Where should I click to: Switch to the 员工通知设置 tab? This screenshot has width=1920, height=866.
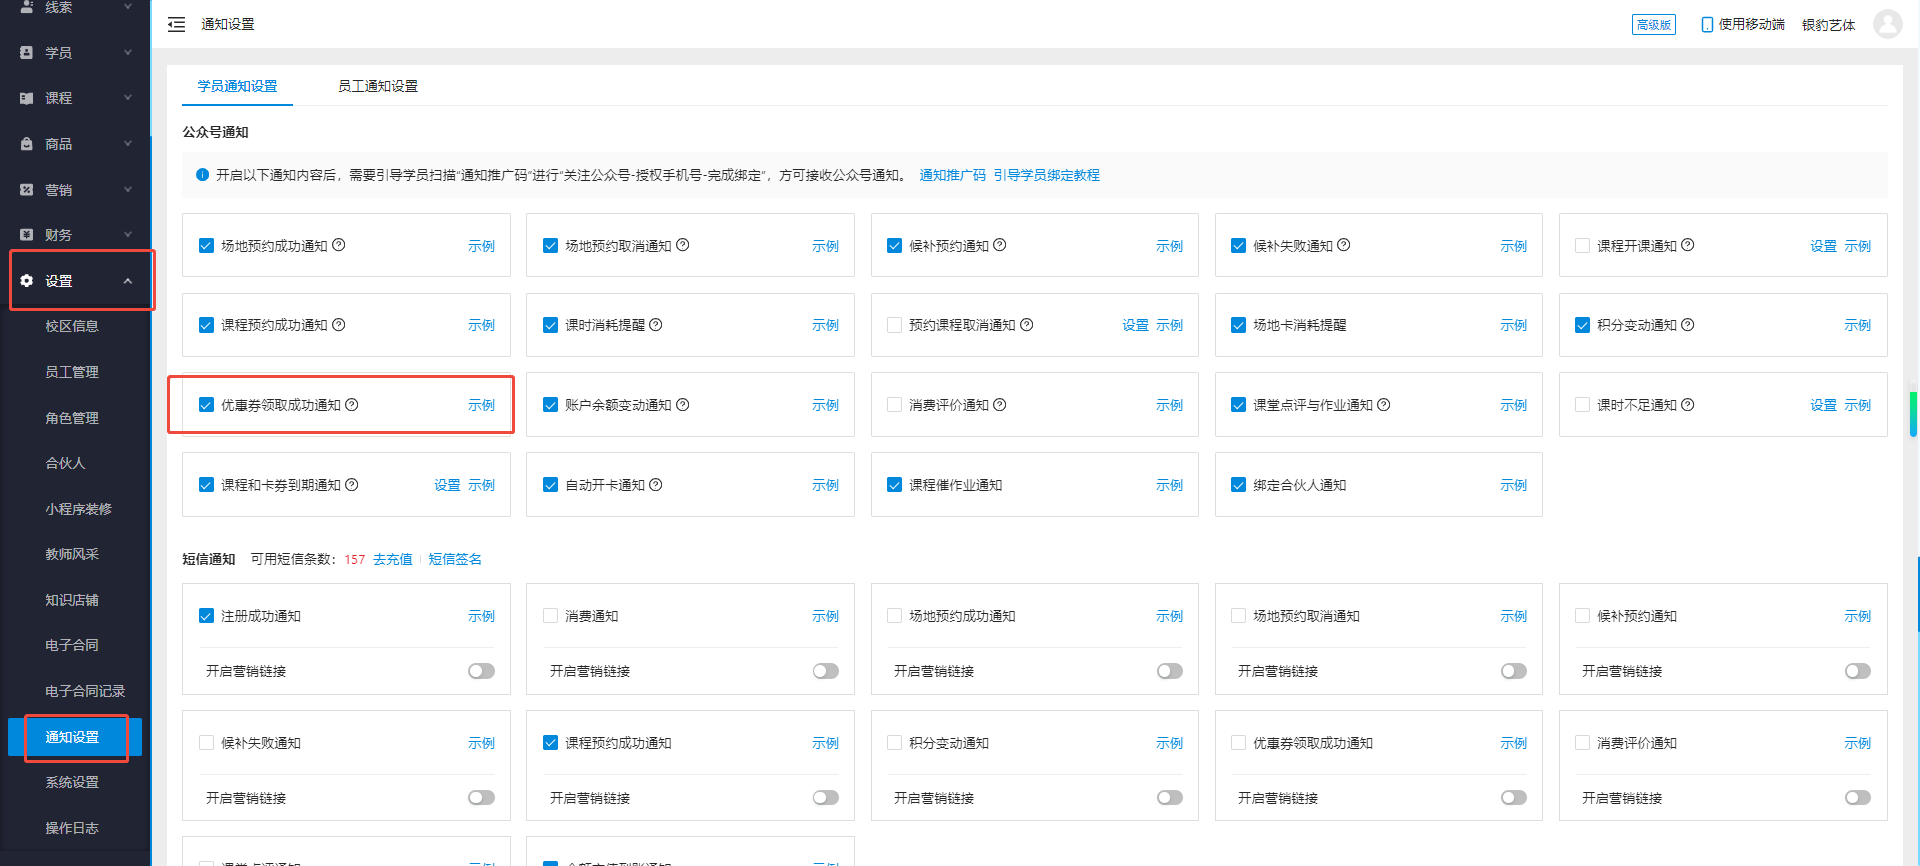(378, 86)
